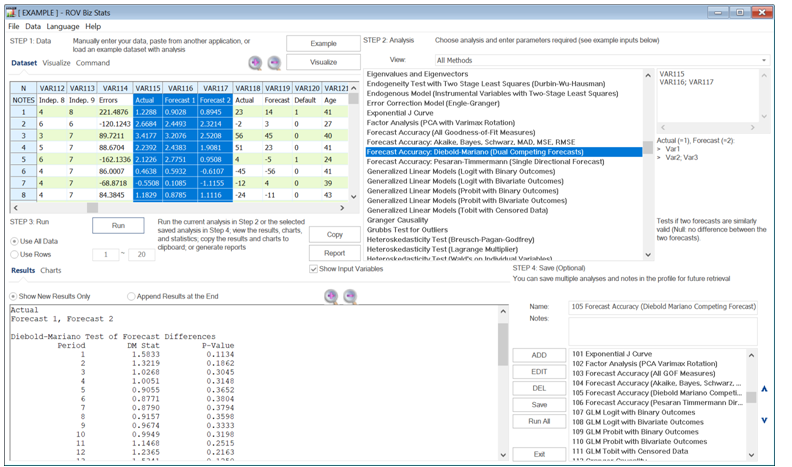Select Granger Causality method
This screenshot has height=467, width=792.
[x=397, y=220]
